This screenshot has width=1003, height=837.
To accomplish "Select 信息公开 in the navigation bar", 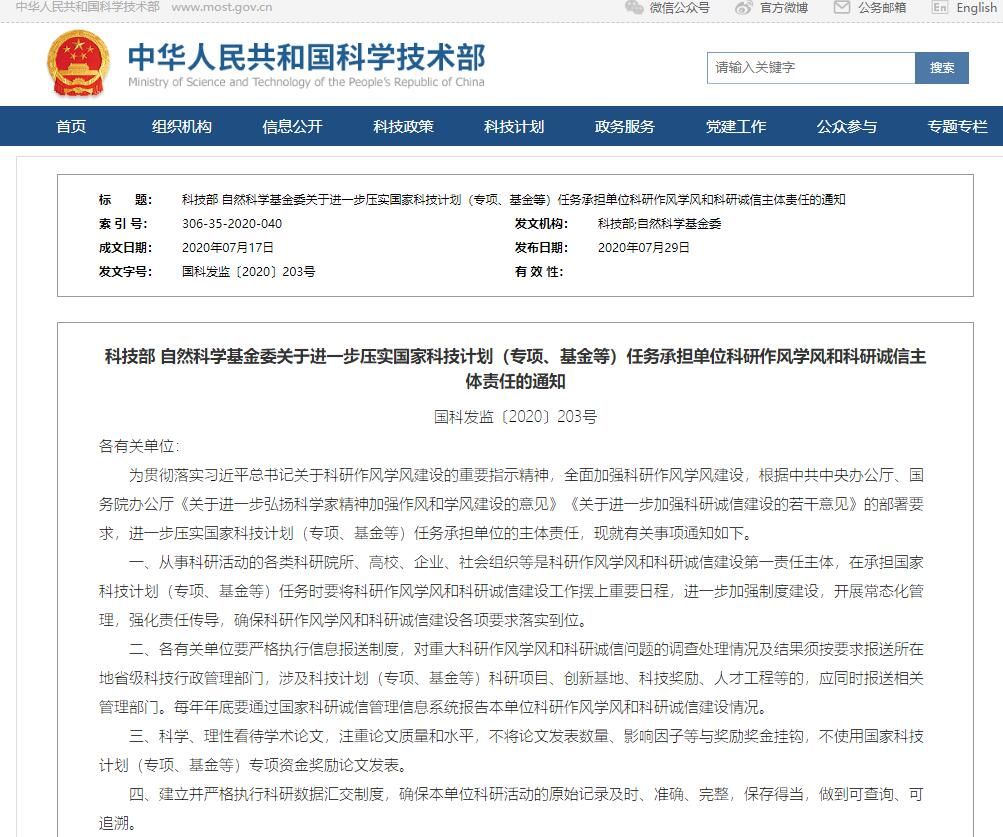I will point(292,127).
